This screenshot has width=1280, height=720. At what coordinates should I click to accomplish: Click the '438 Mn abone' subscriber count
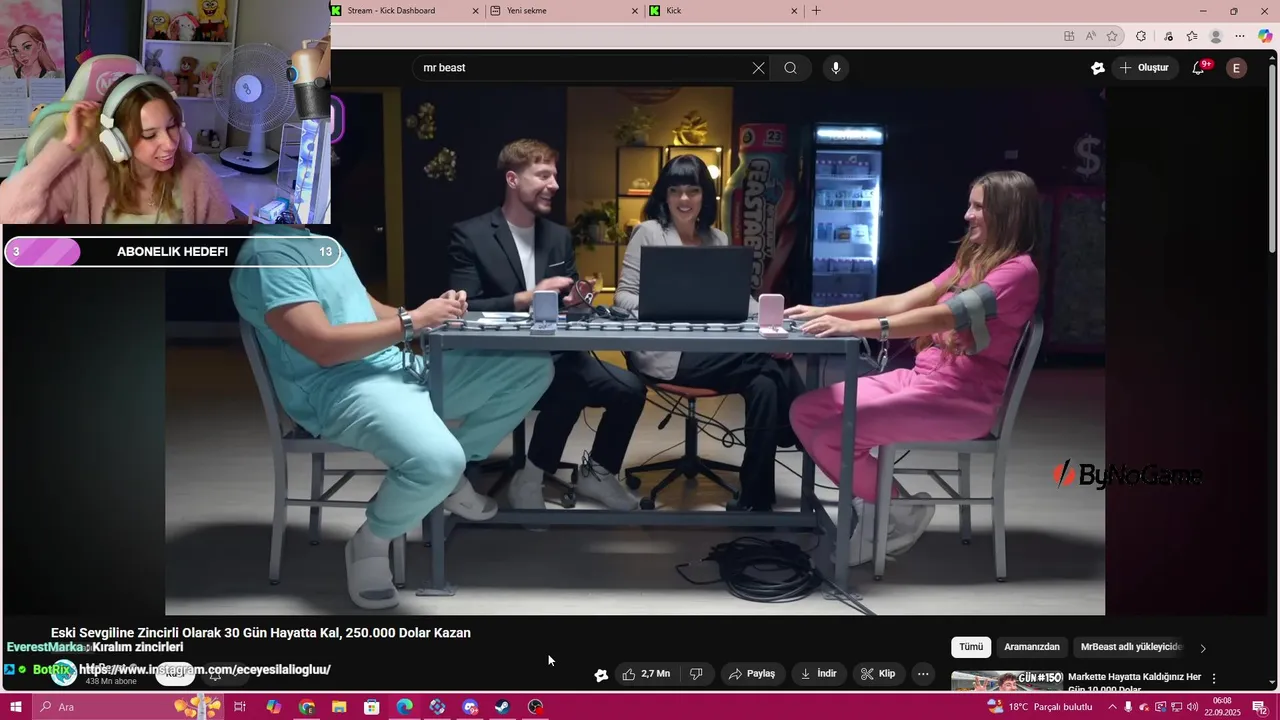point(111,682)
